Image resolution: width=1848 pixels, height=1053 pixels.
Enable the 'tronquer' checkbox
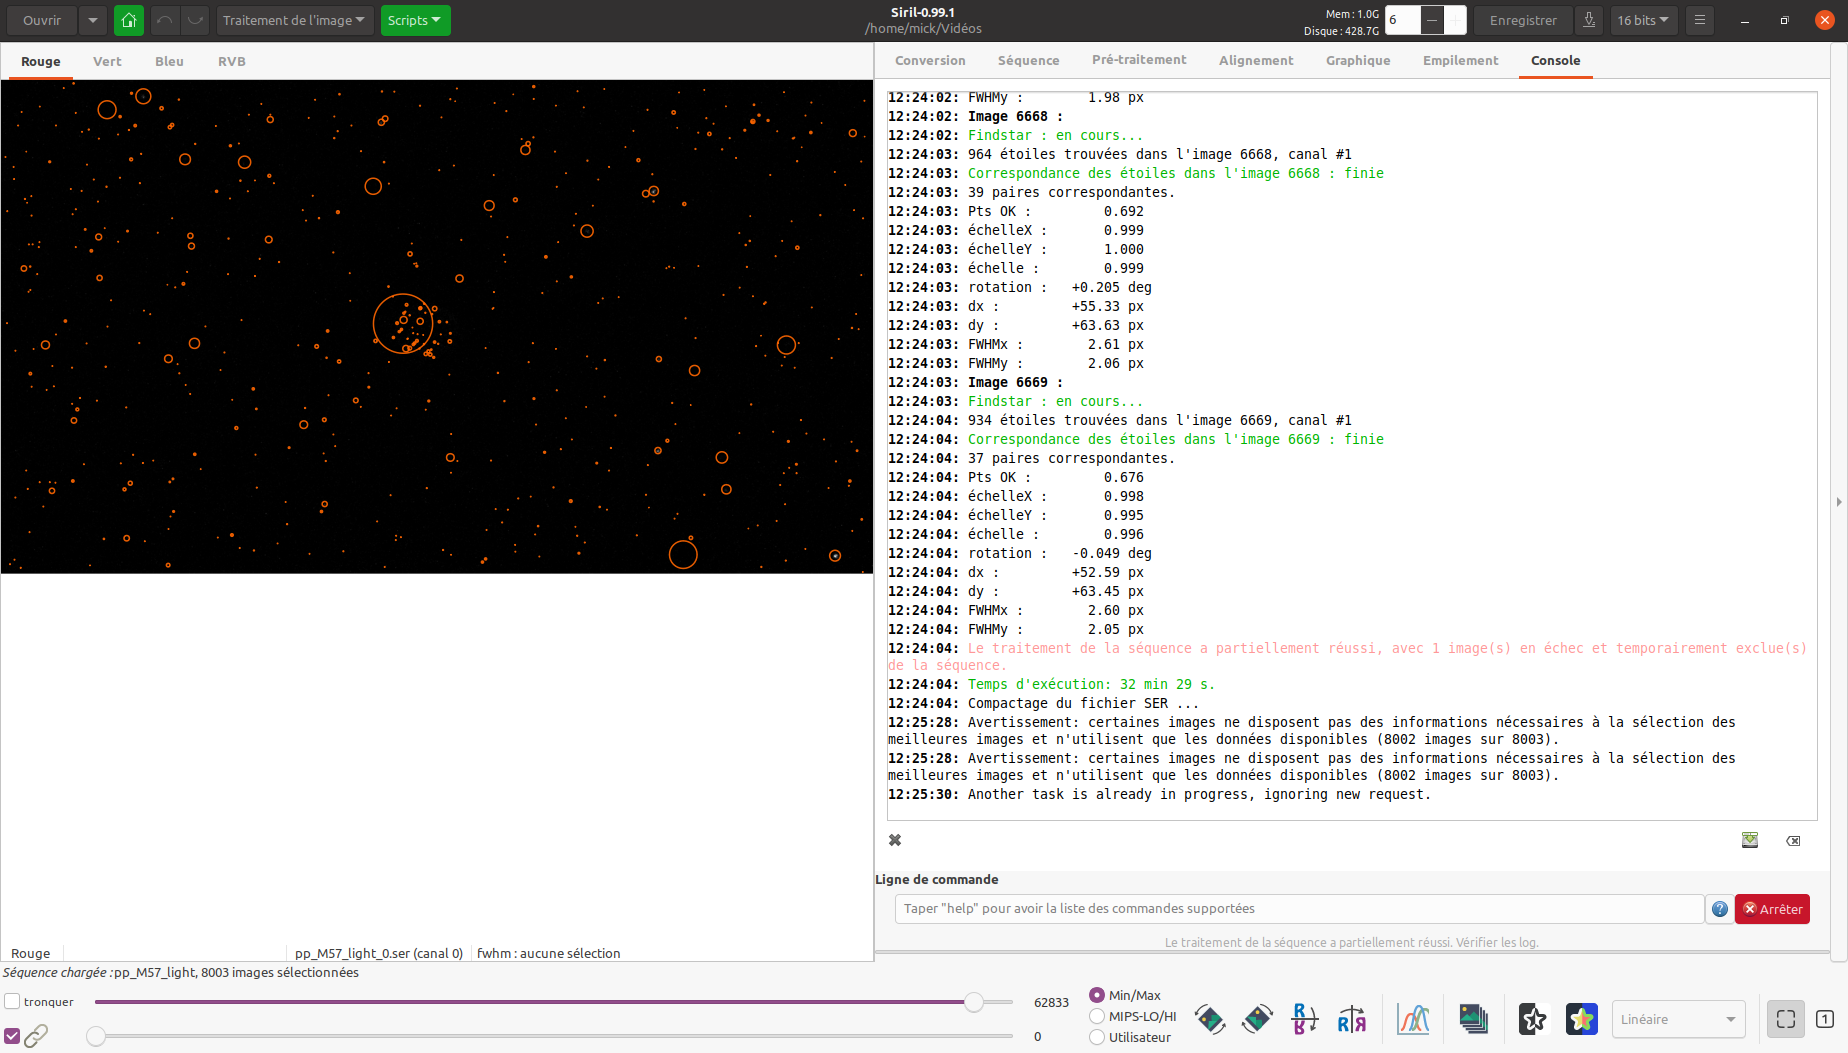click(12, 1001)
